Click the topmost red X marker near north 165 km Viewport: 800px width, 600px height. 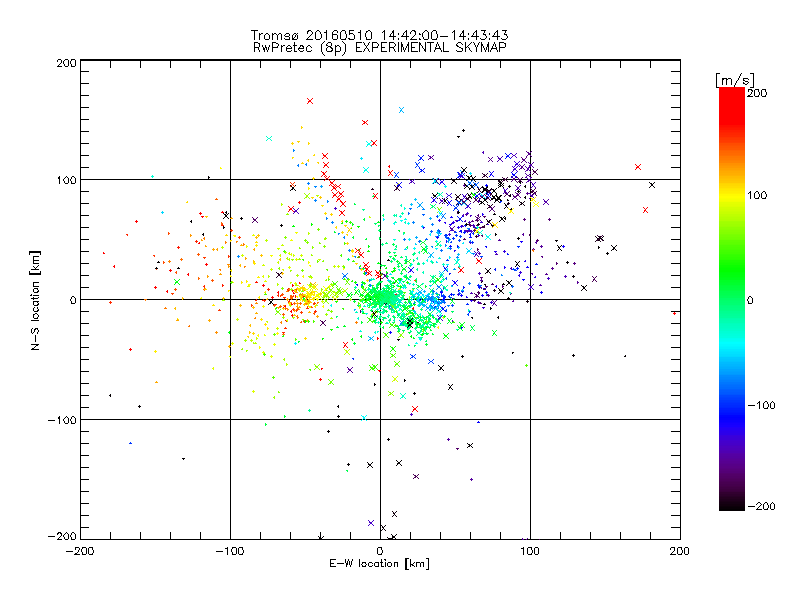point(310,101)
